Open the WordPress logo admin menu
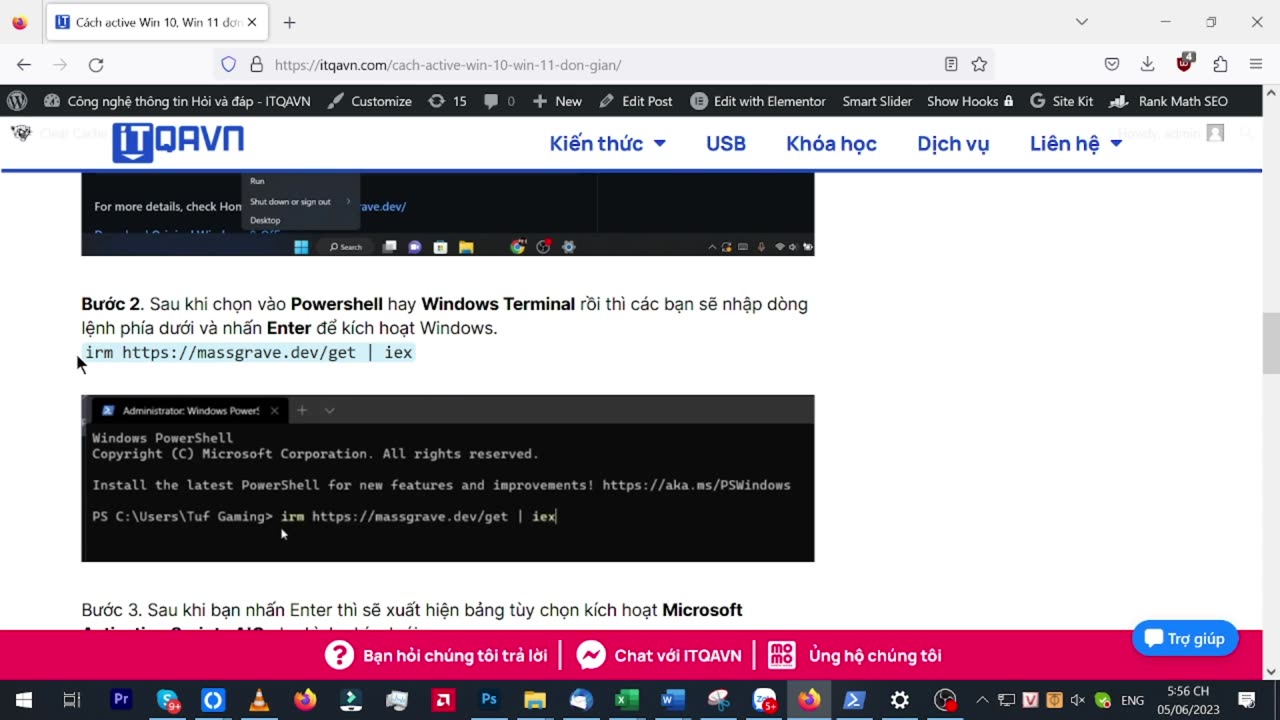 (16, 101)
